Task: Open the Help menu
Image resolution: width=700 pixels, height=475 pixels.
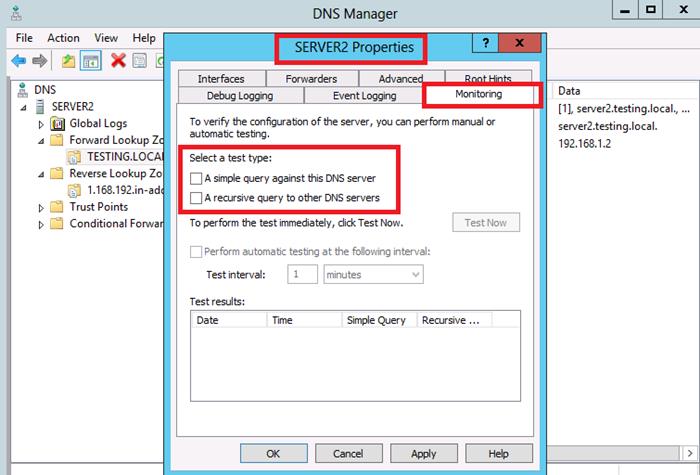Action: pyautogui.click(x=144, y=38)
